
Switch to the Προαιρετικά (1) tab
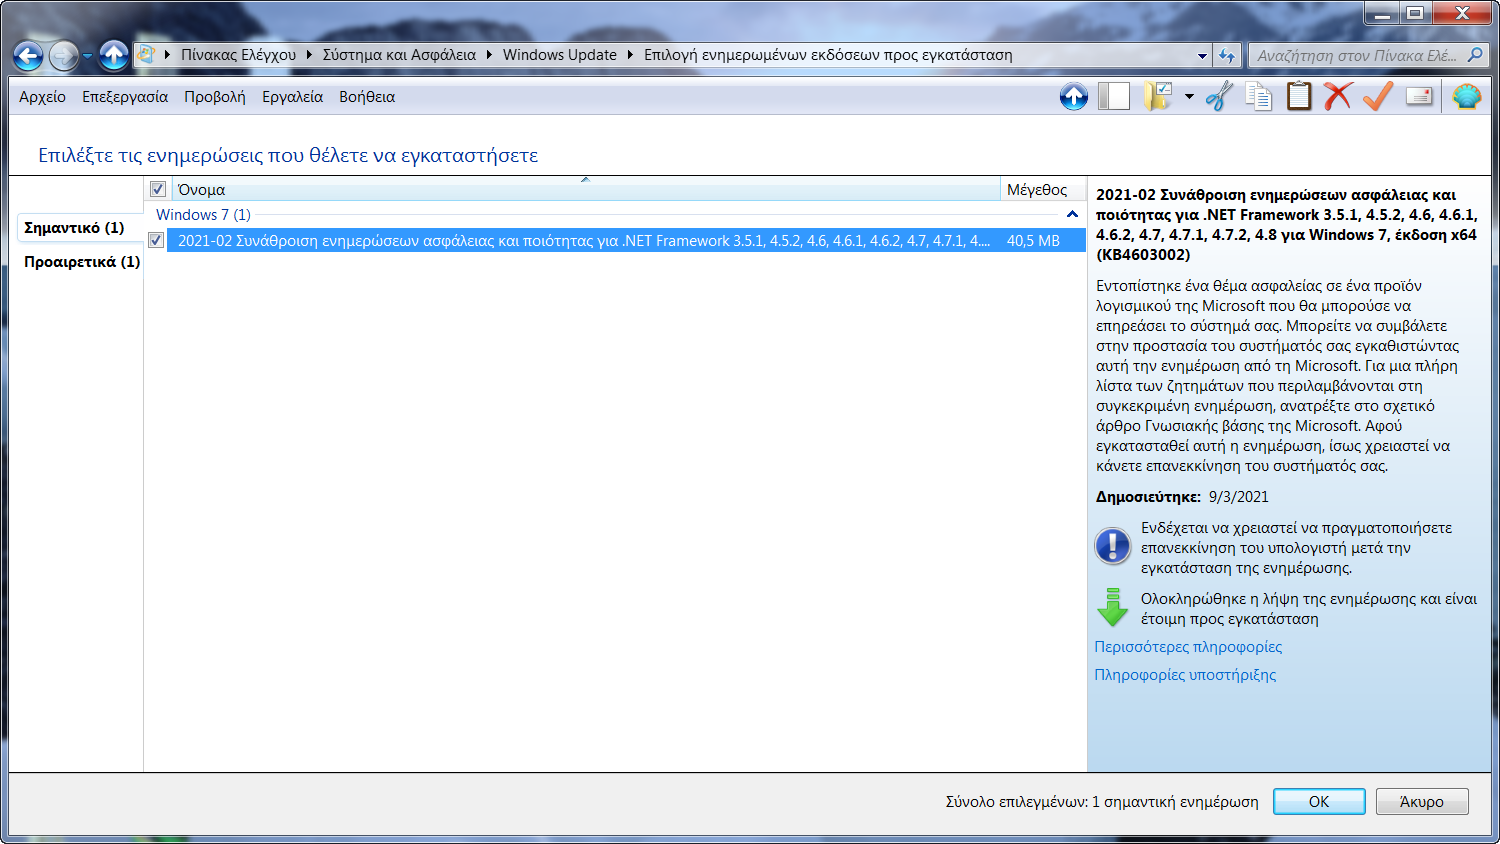click(82, 262)
